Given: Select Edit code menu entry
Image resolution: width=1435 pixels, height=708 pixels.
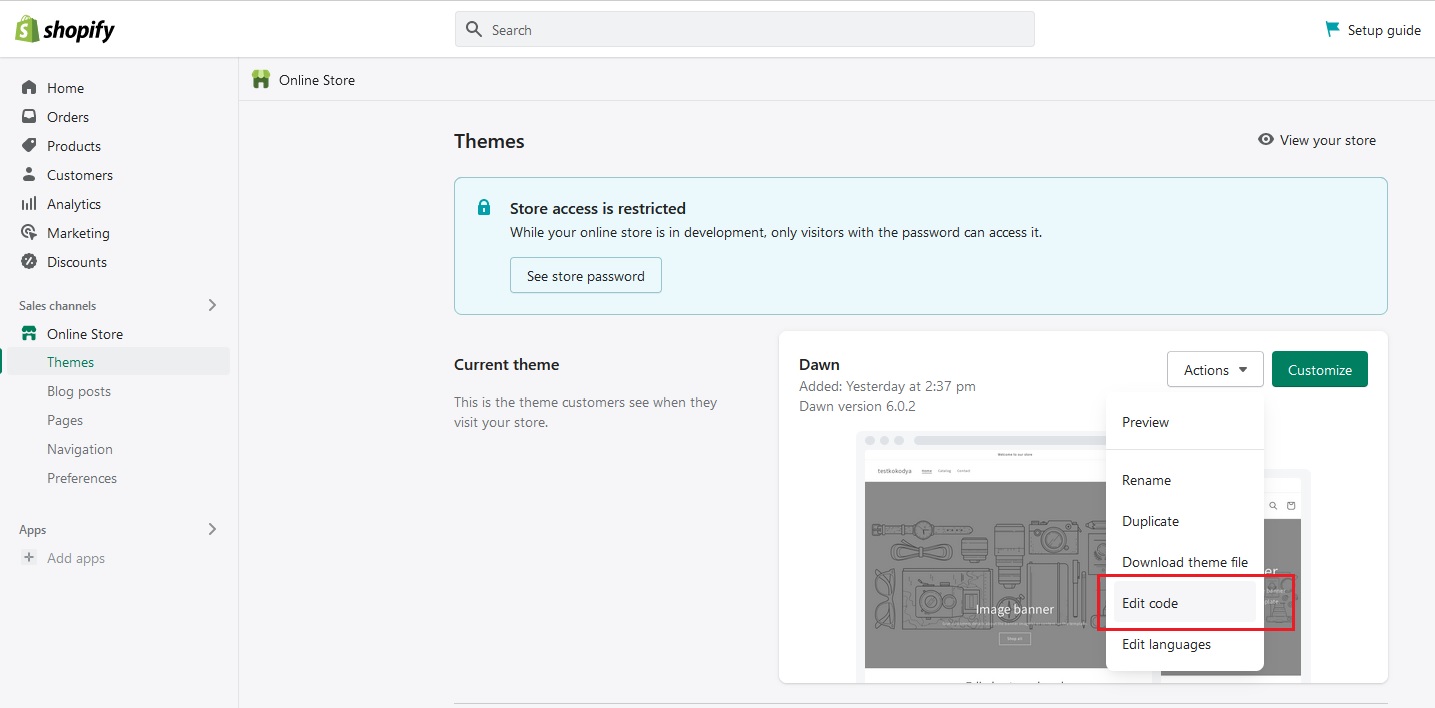Looking at the screenshot, I should (x=1185, y=603).
